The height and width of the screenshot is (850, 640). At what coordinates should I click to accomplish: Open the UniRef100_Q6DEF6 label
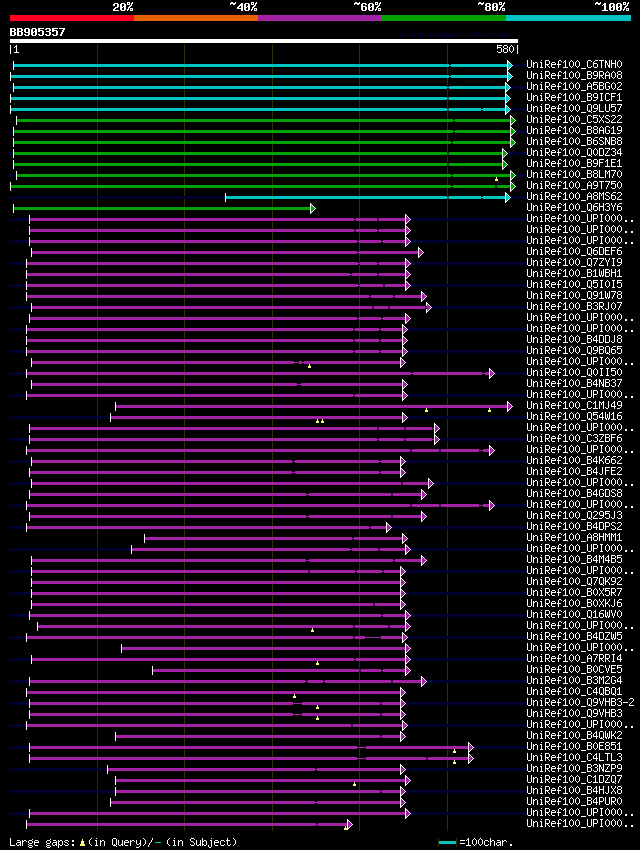click(574, 252)
